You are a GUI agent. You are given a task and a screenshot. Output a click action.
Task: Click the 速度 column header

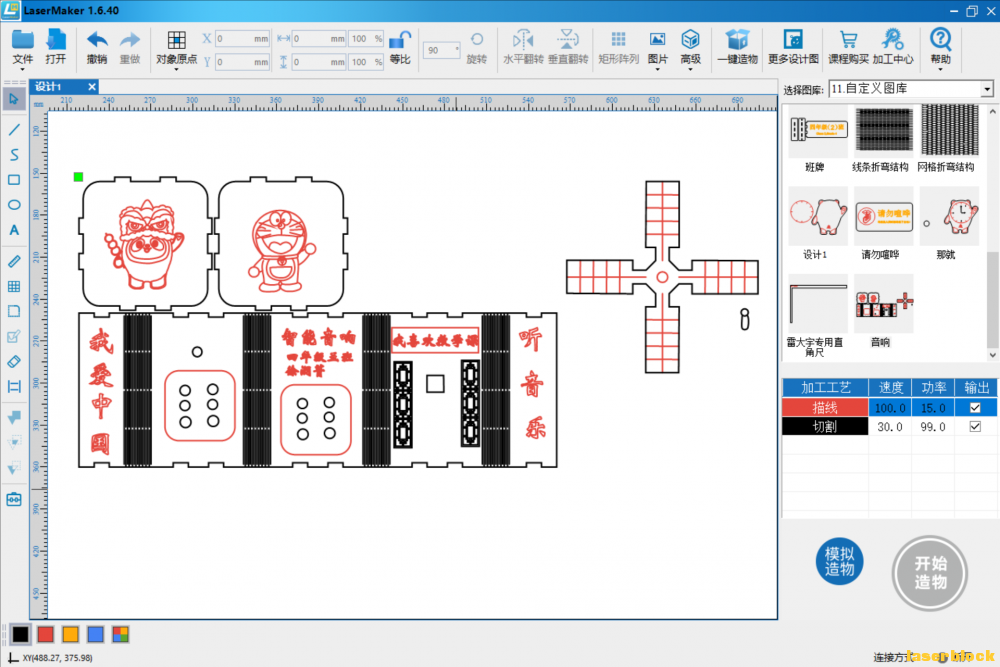point(890,388)
